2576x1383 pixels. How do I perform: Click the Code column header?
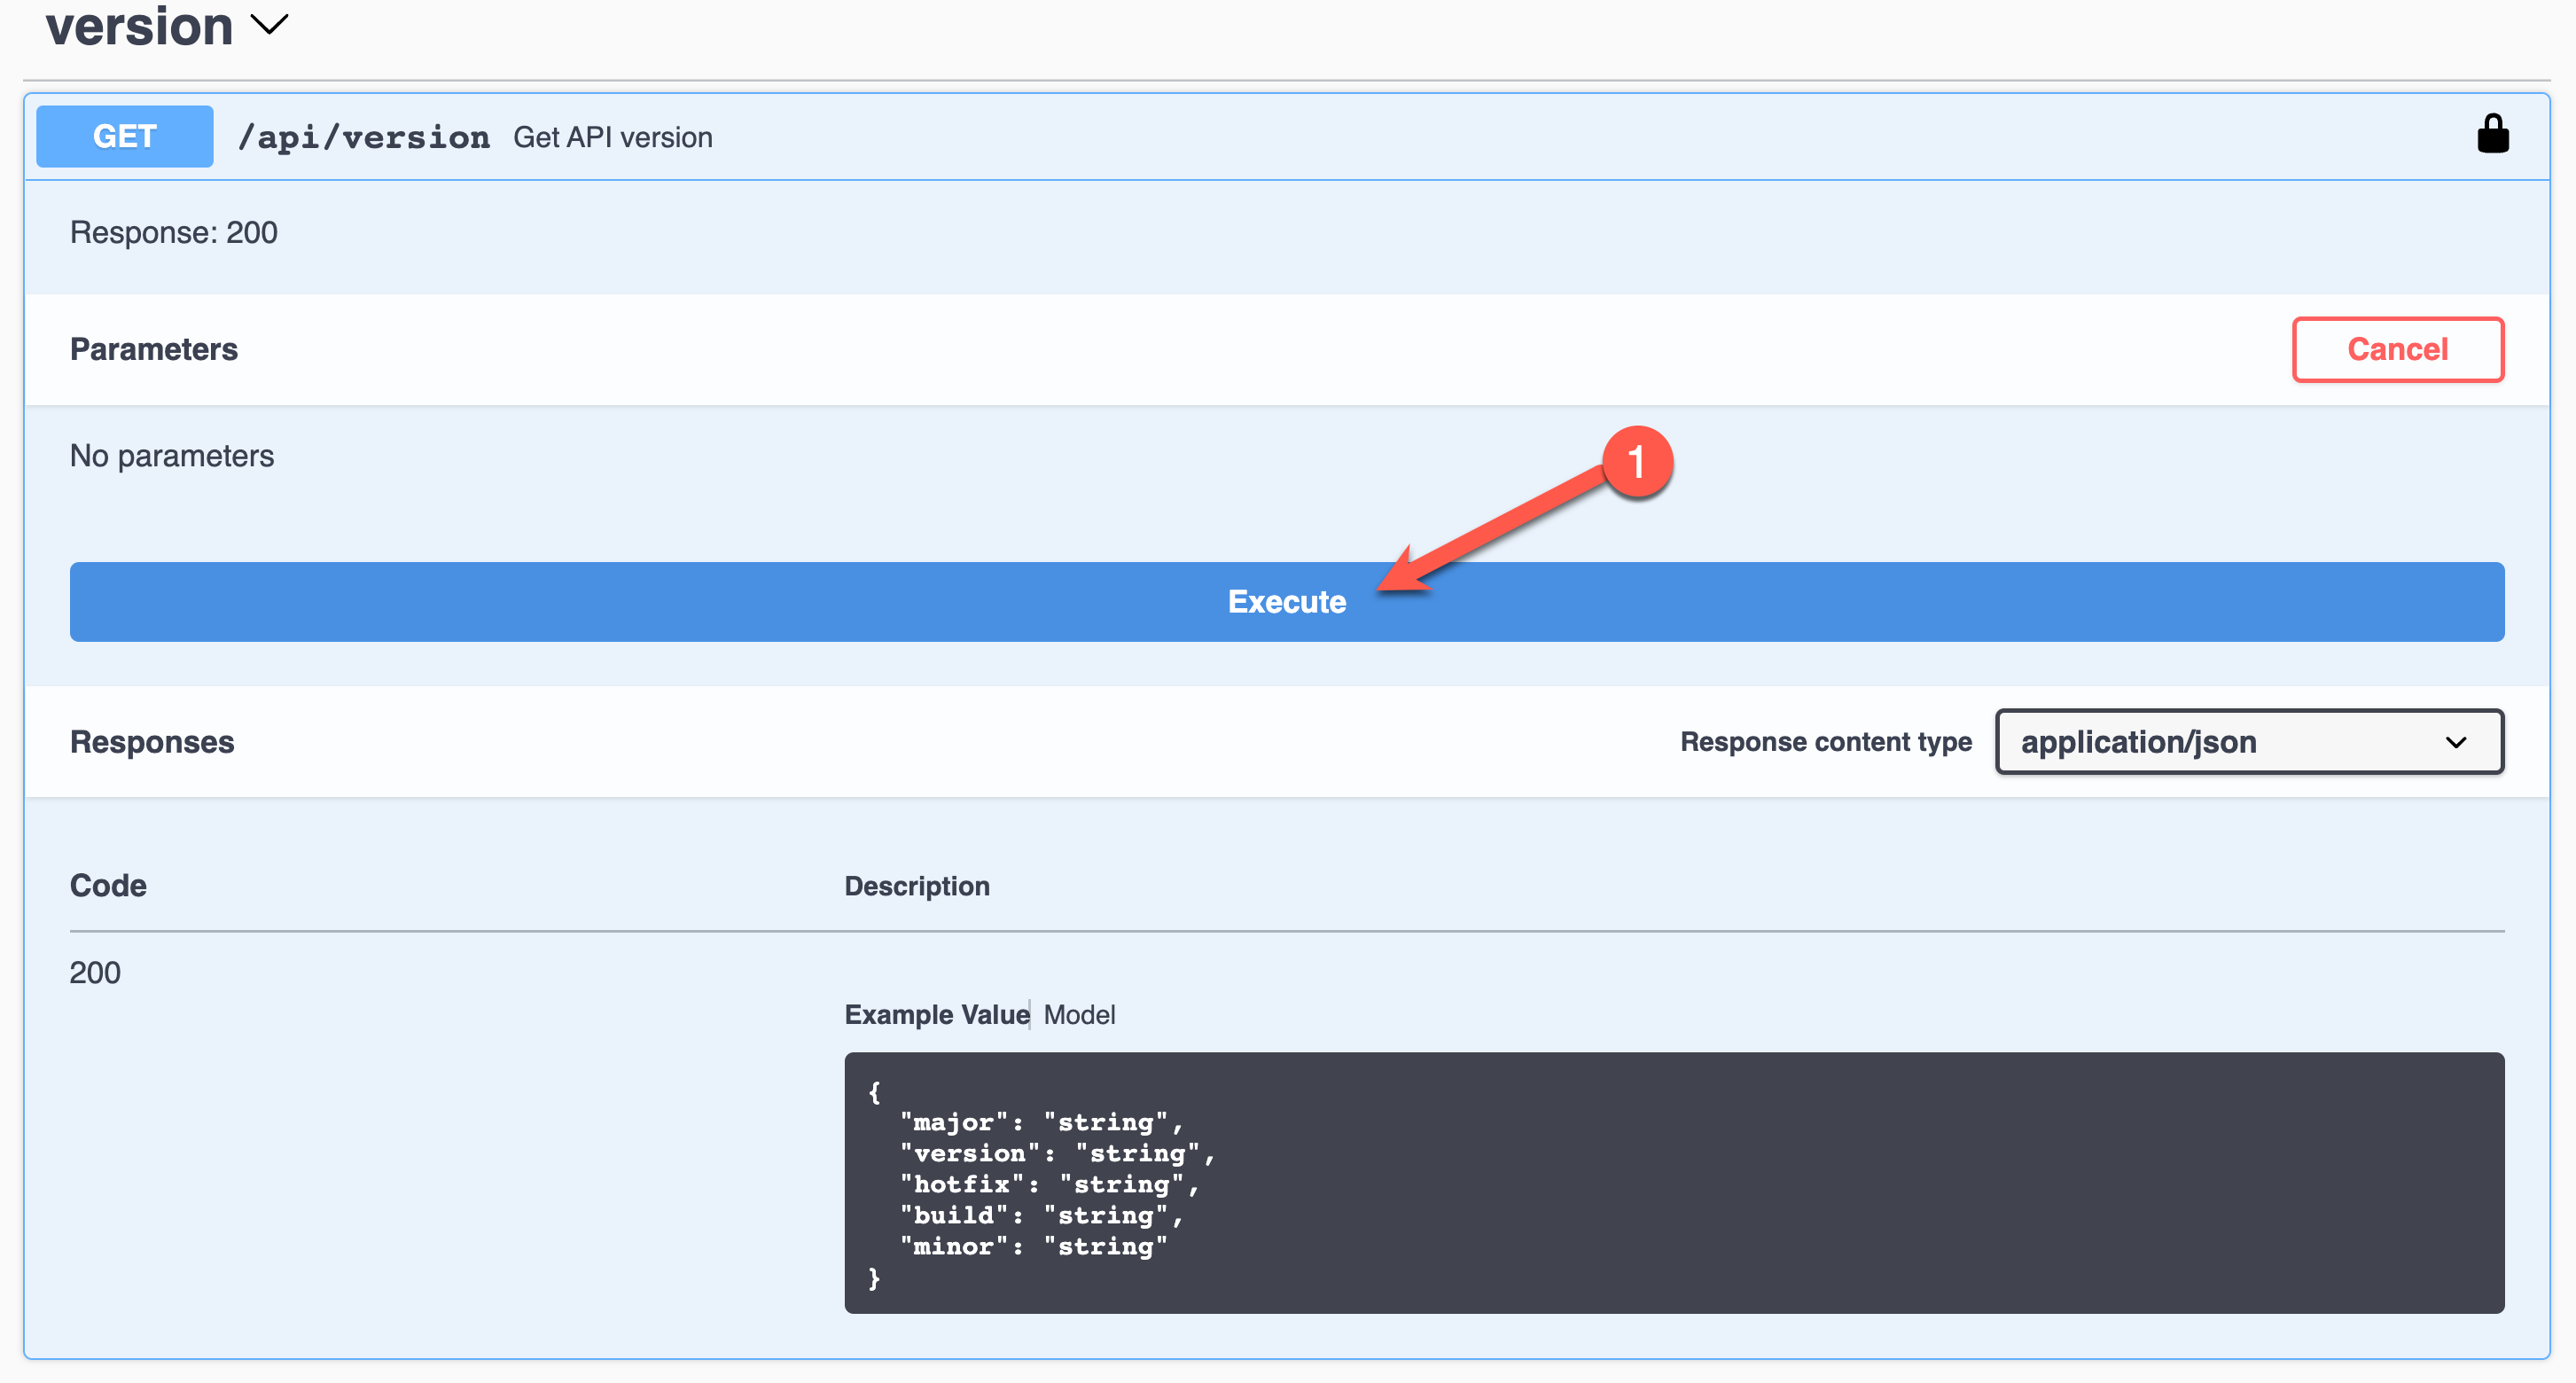[x=107, y=885]
